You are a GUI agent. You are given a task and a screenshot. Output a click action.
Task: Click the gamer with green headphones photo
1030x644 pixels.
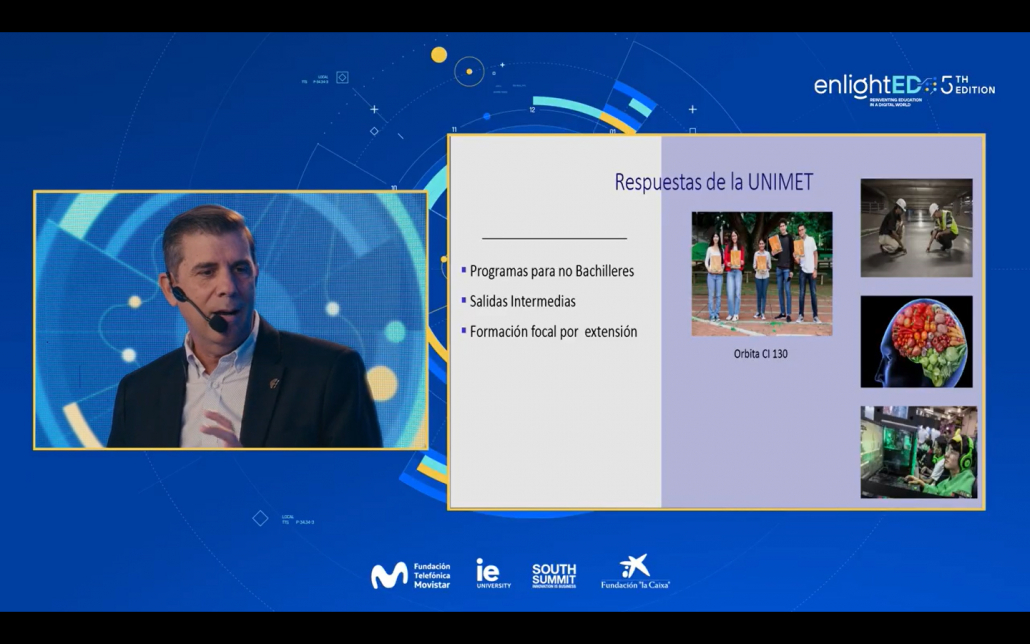(918, 451)
